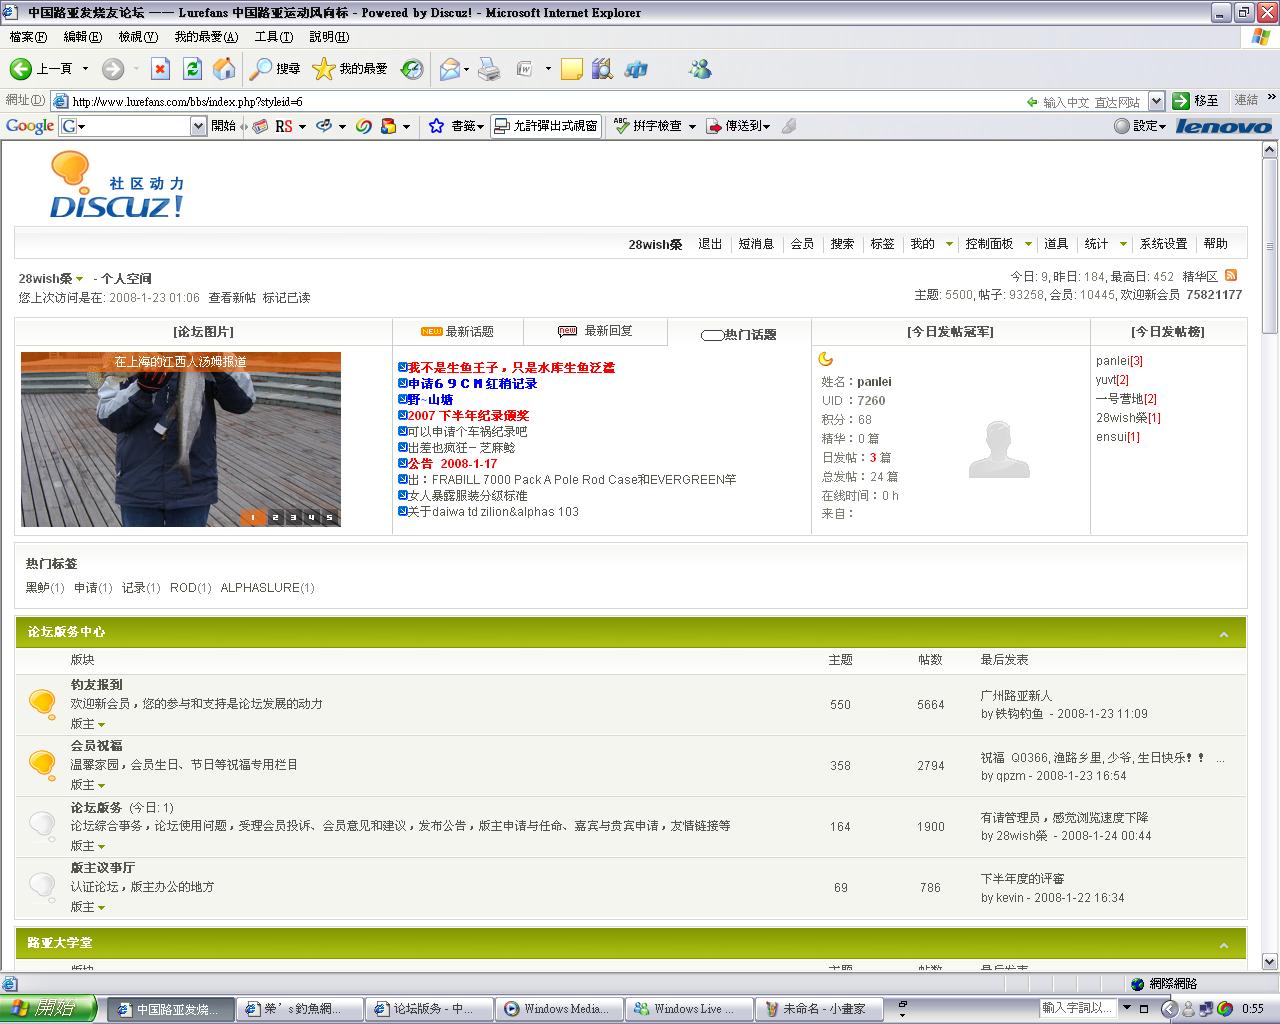Open the 檢視(V) menu
Image resolution: width=1280 pixels, height=1024 pixels.
click(x=138, y=37)
